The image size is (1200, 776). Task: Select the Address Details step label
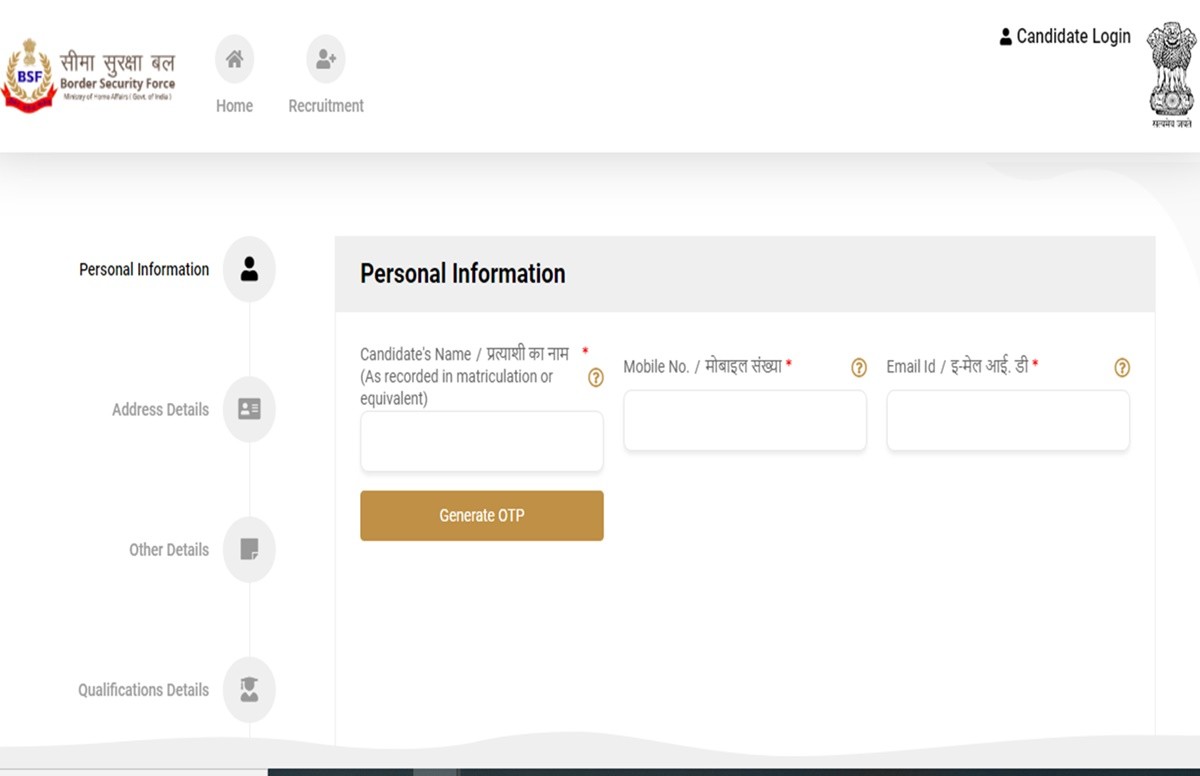(160, 409)
